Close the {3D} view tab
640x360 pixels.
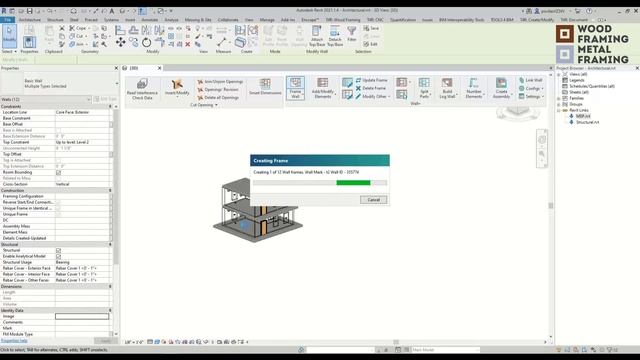pyautogui.click(x=160, y=68)
